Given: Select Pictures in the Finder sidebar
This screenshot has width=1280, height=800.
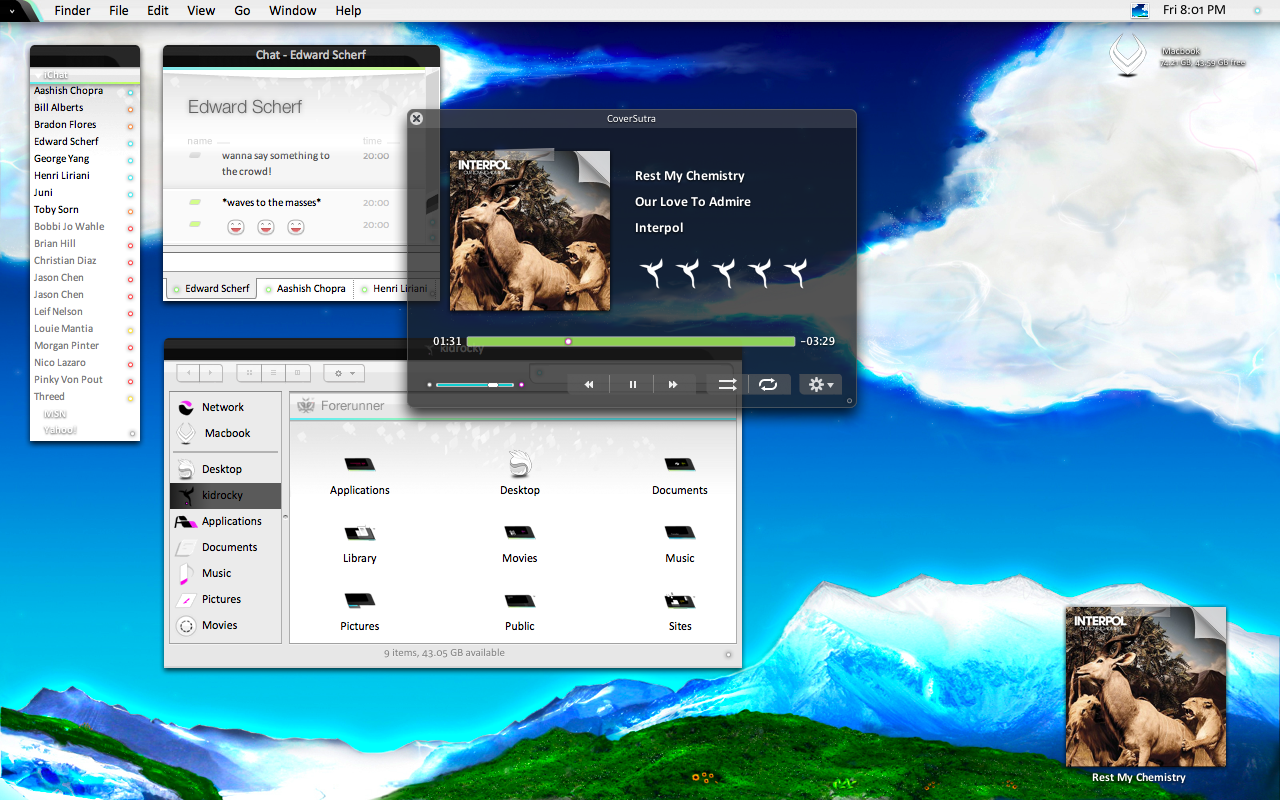Looking at the screenshot, I should (225, 599).
